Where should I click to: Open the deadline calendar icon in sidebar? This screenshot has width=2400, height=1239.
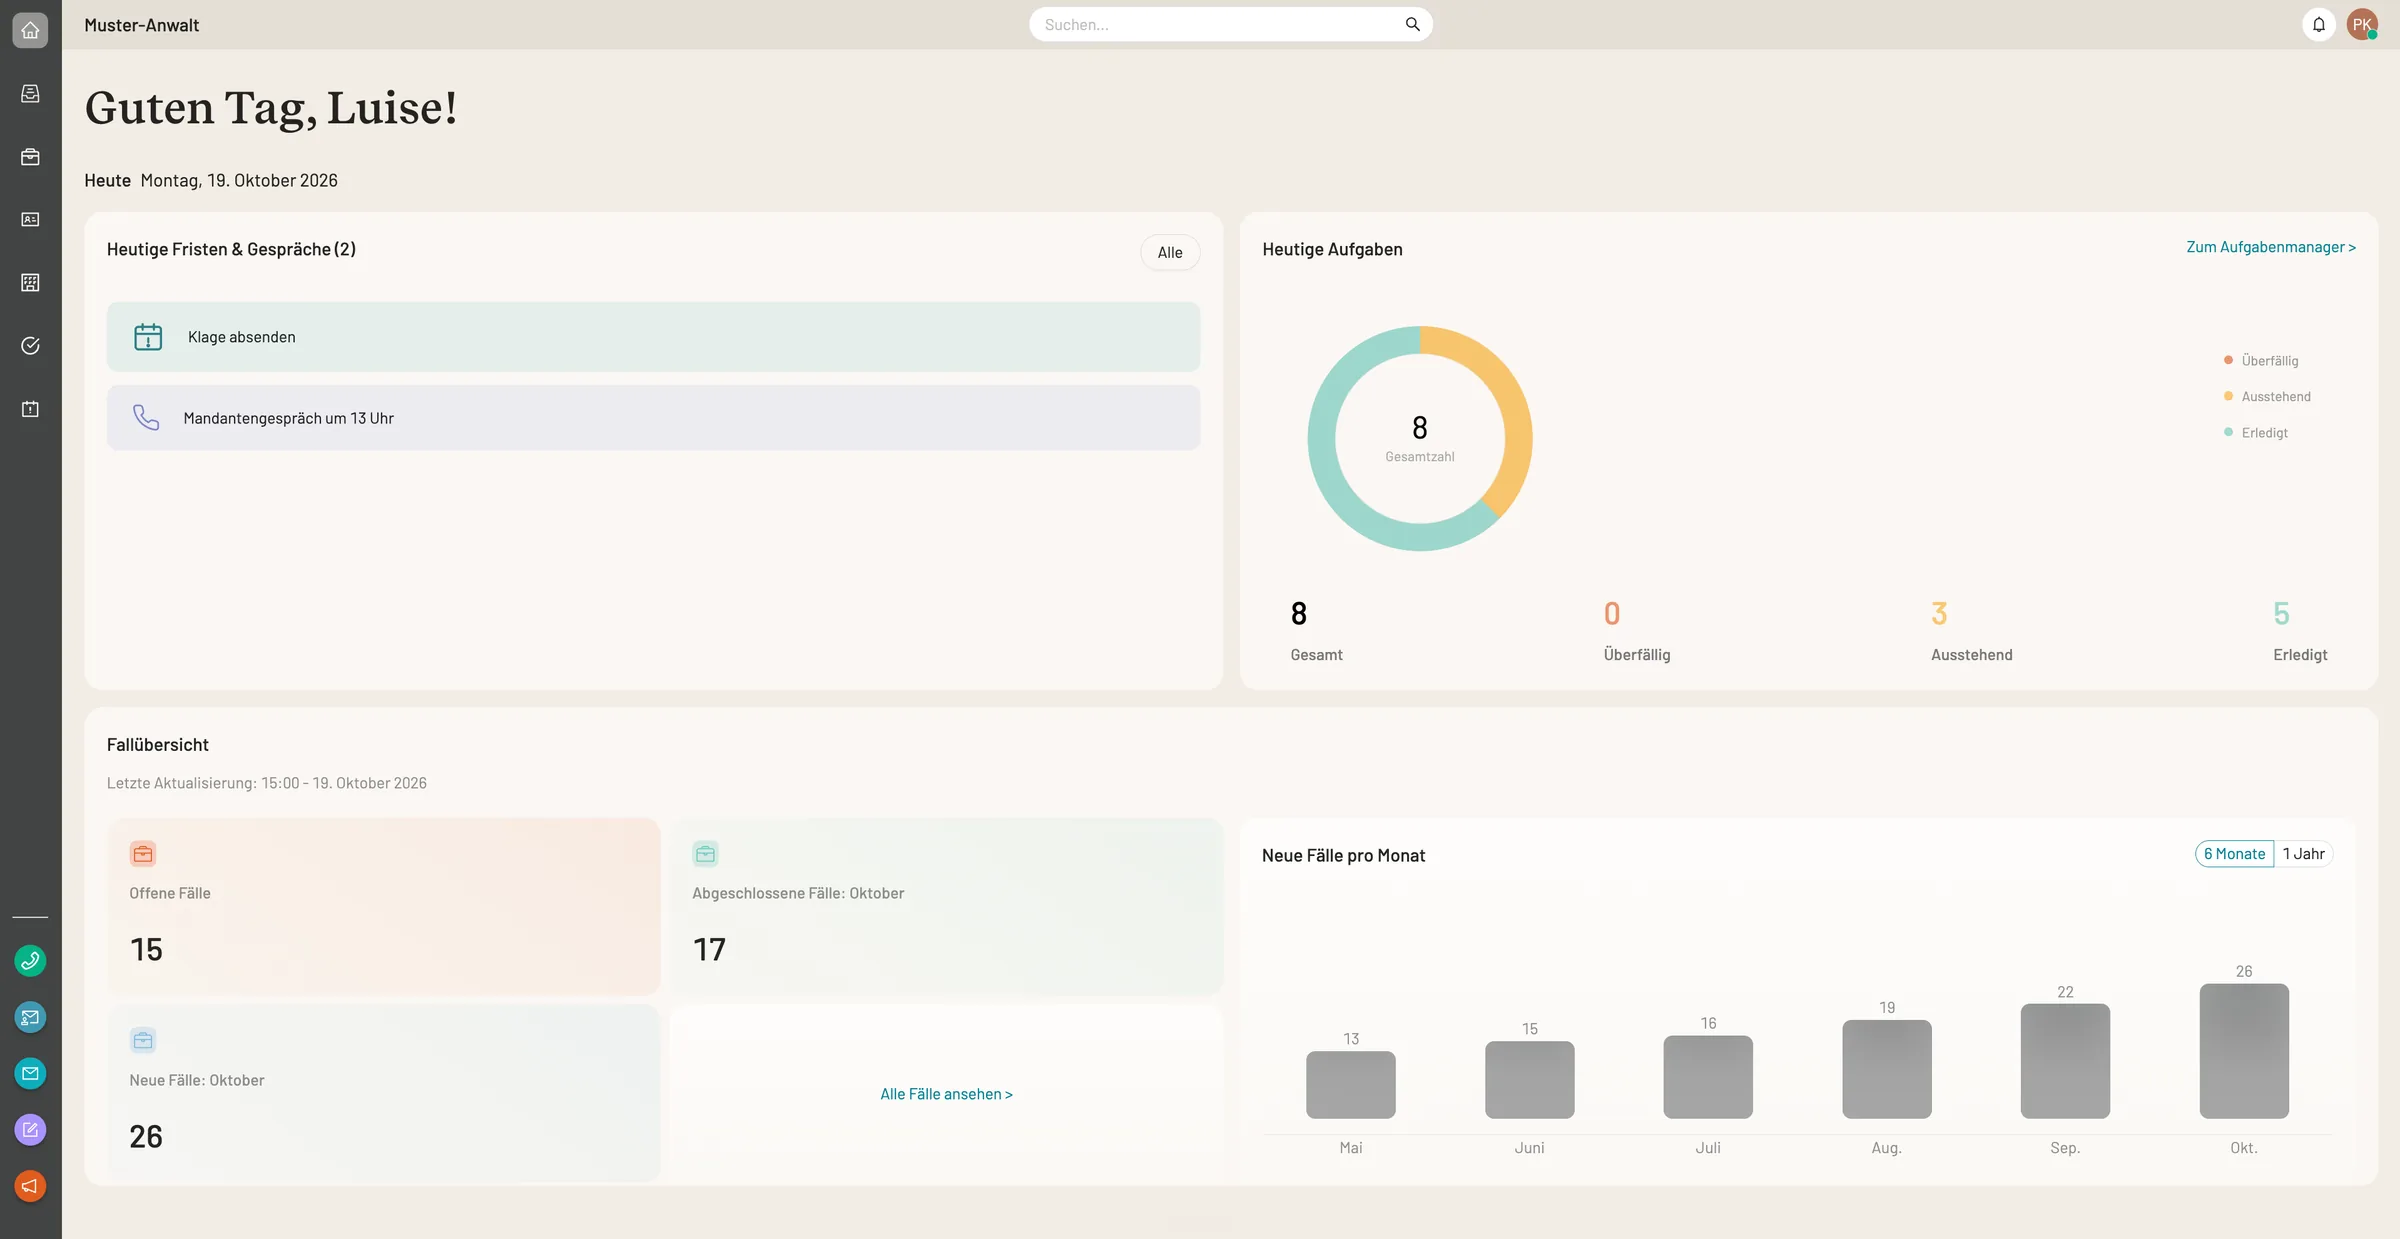click(x=30, y=408)
